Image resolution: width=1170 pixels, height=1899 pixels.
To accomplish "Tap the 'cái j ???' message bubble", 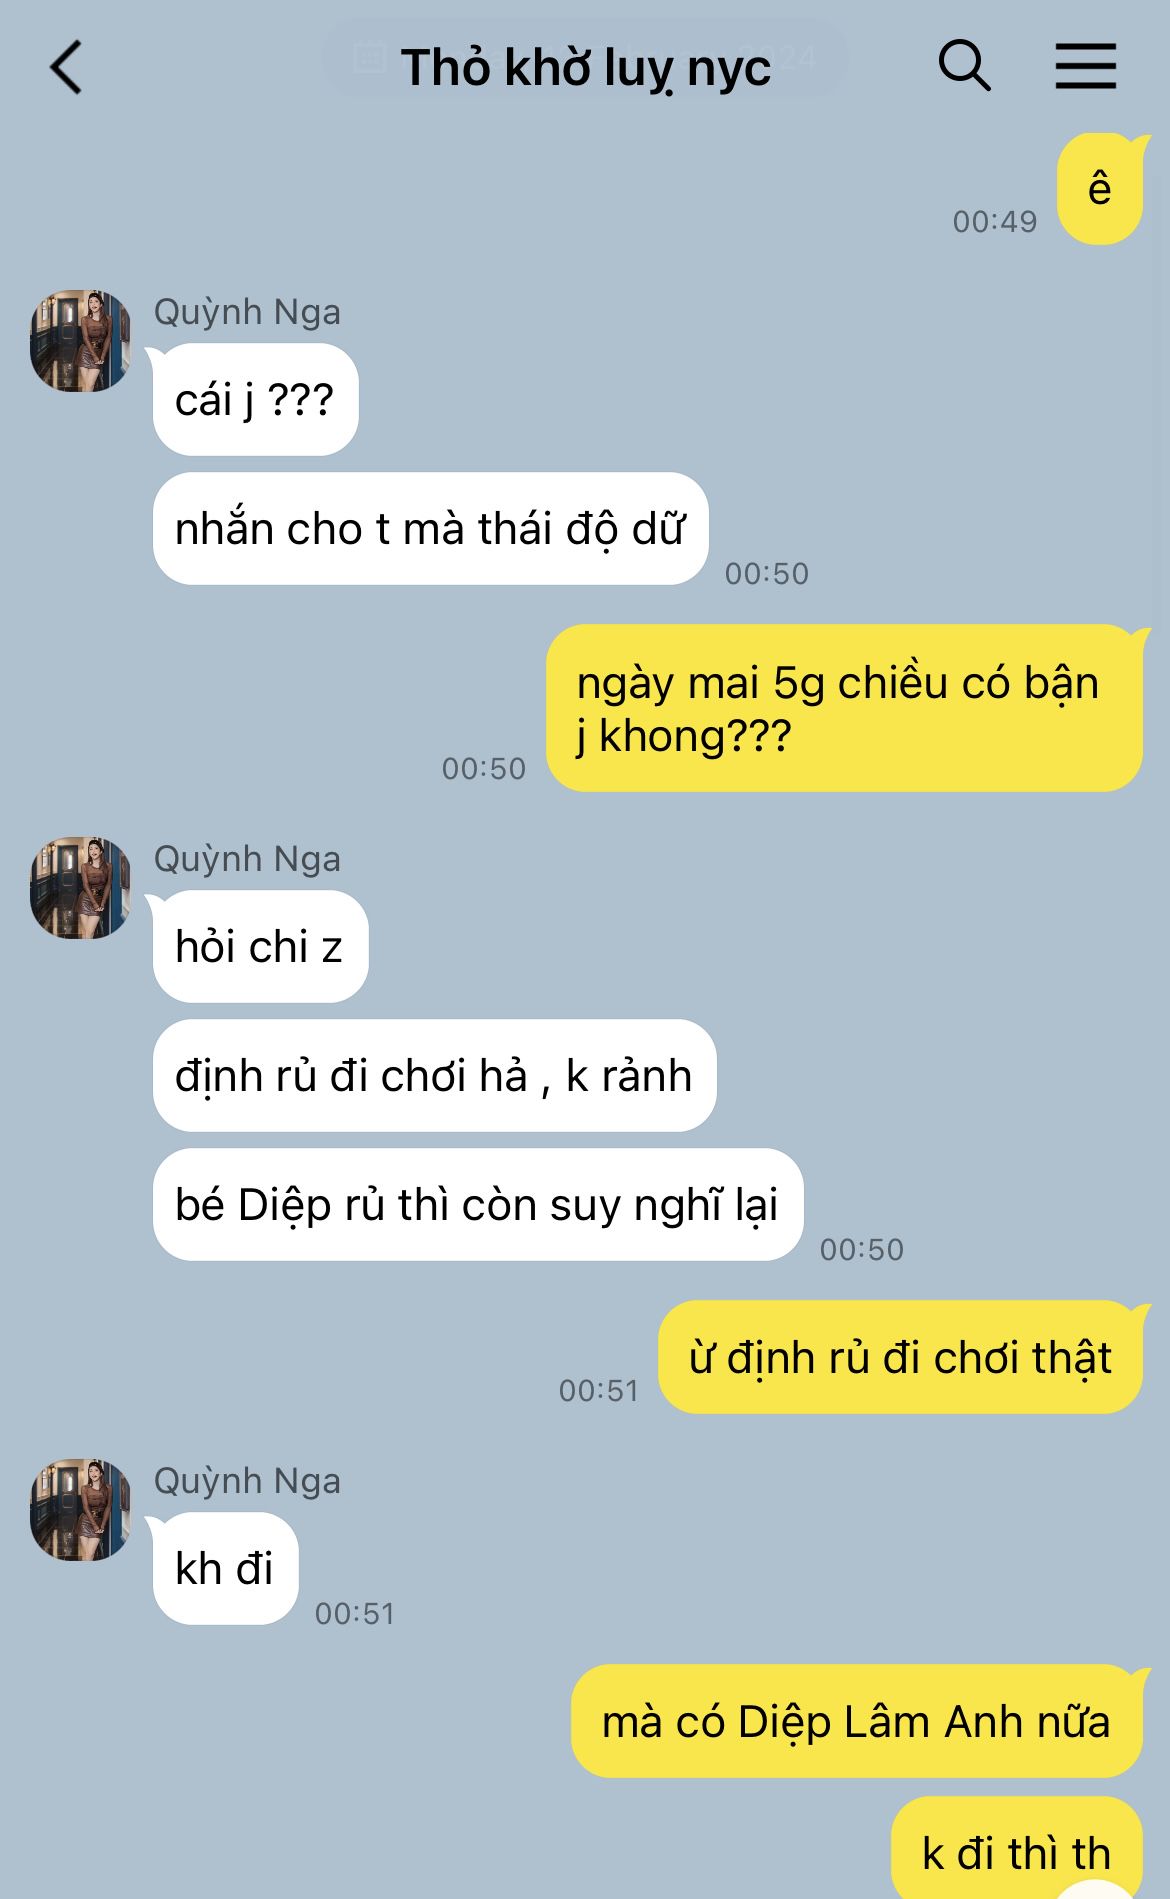I will coord(255,400).
